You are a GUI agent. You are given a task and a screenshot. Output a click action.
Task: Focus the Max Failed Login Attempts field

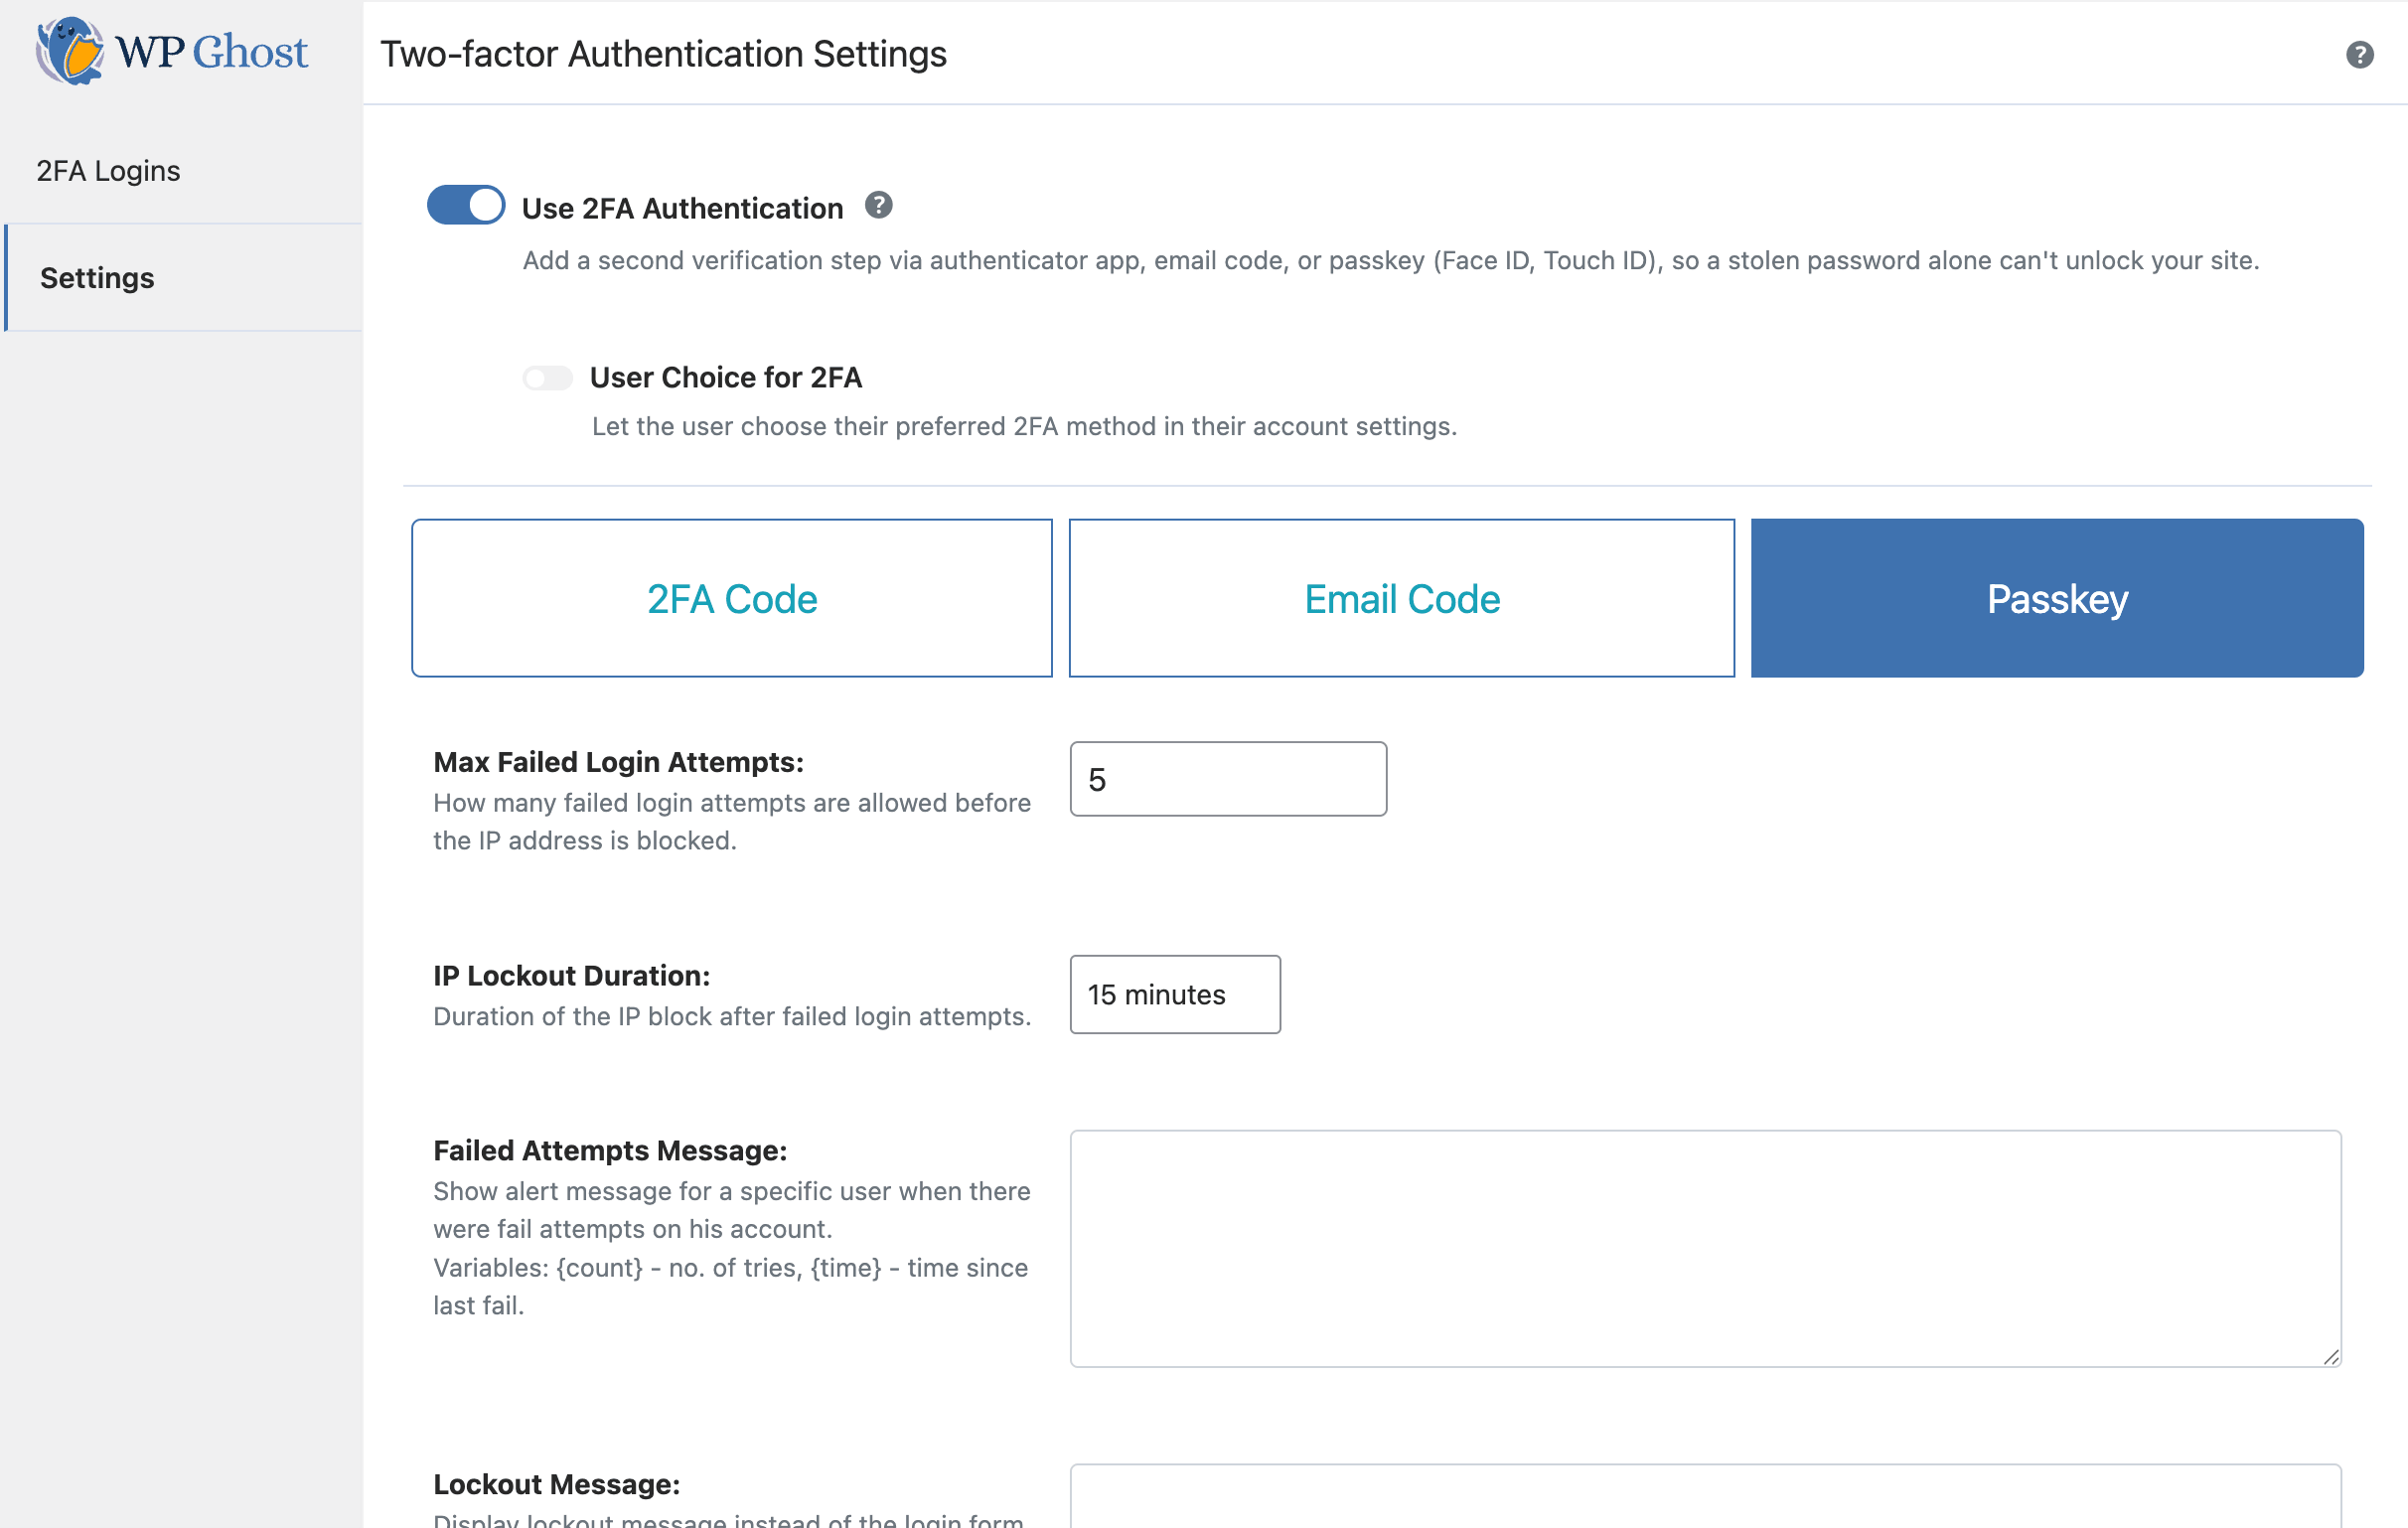[x=1227, y=779]
